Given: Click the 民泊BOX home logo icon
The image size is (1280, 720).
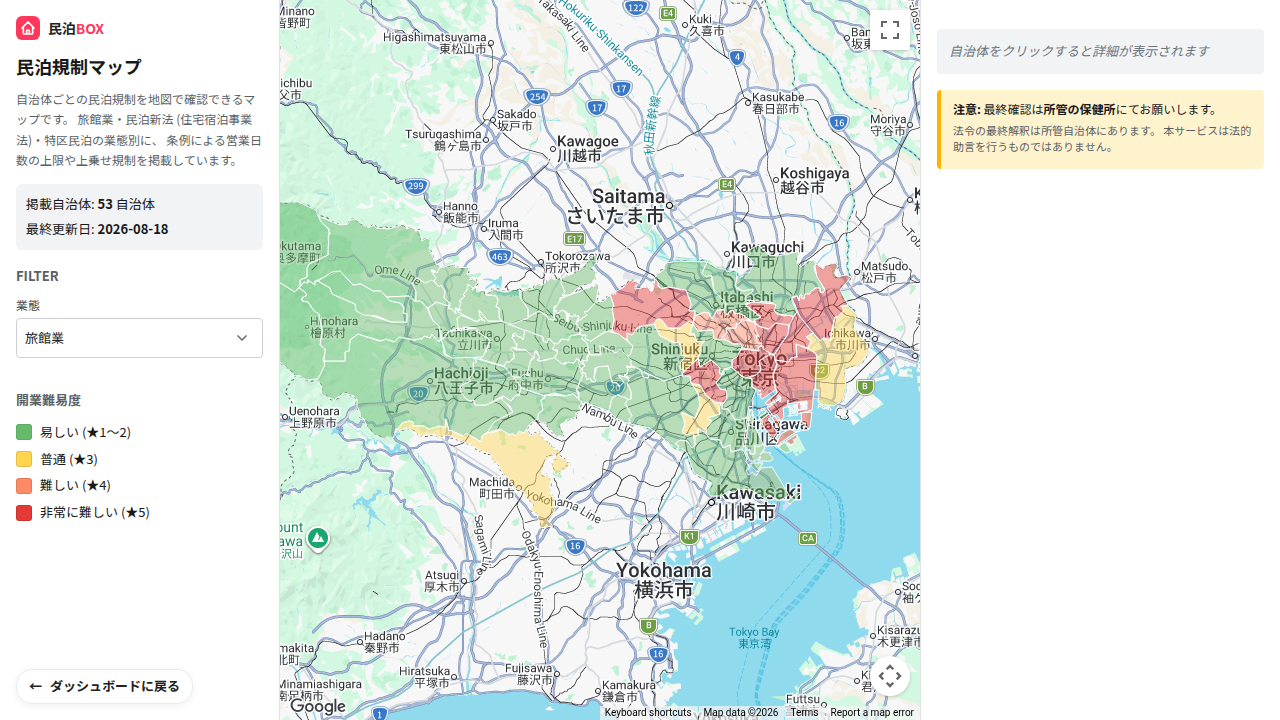Looking at the screenshot, I should [28, 28].
